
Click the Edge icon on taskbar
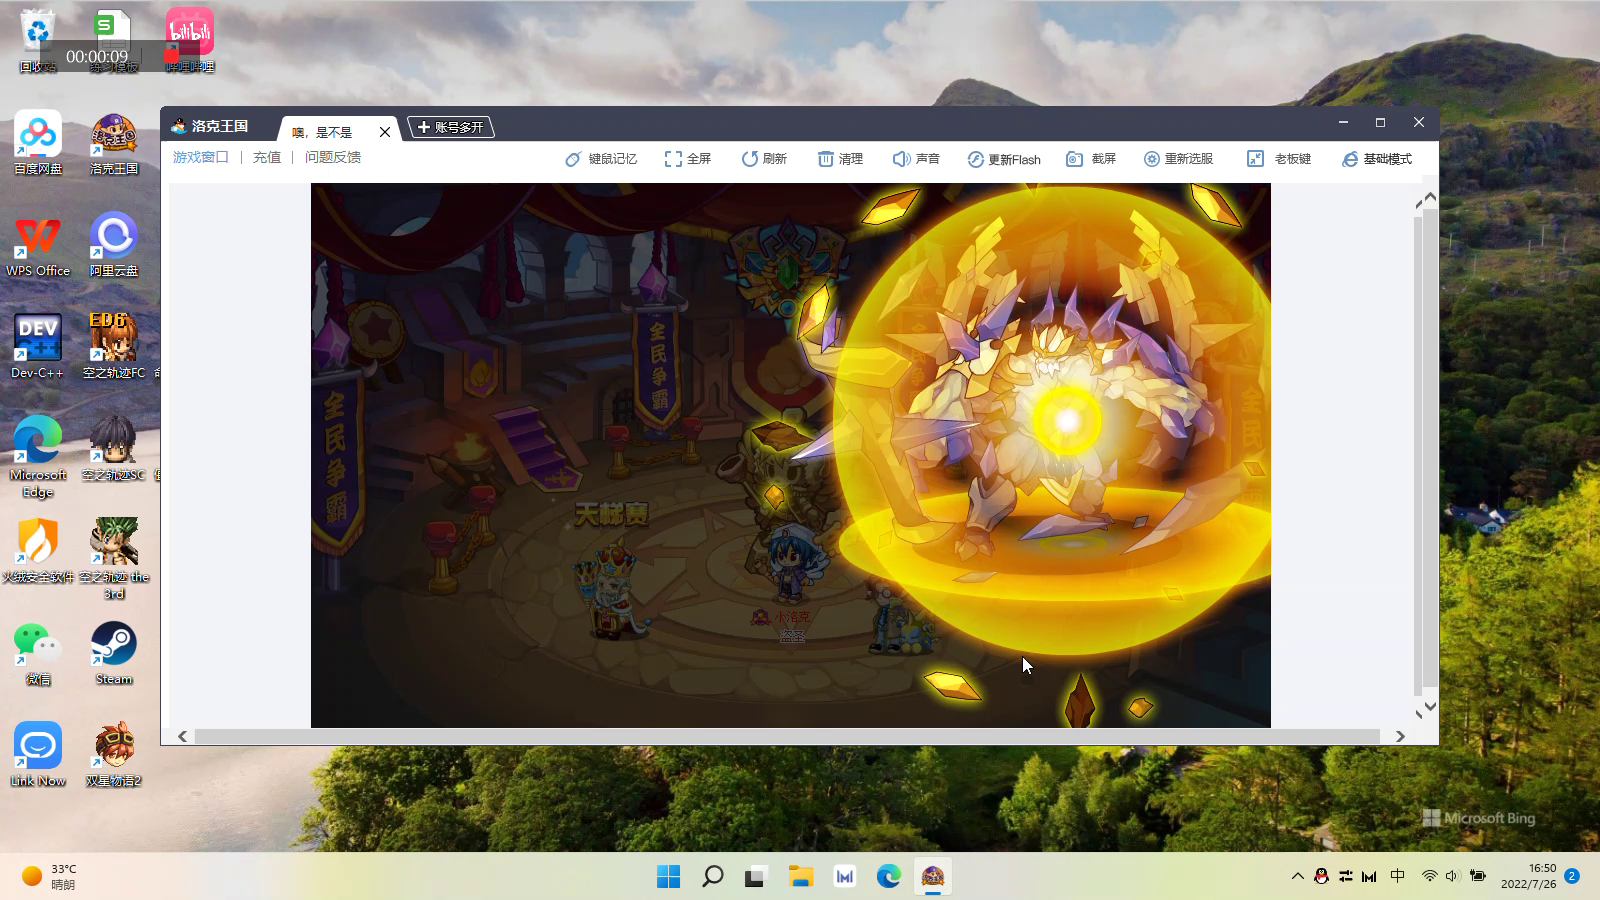tap(888, 877)
